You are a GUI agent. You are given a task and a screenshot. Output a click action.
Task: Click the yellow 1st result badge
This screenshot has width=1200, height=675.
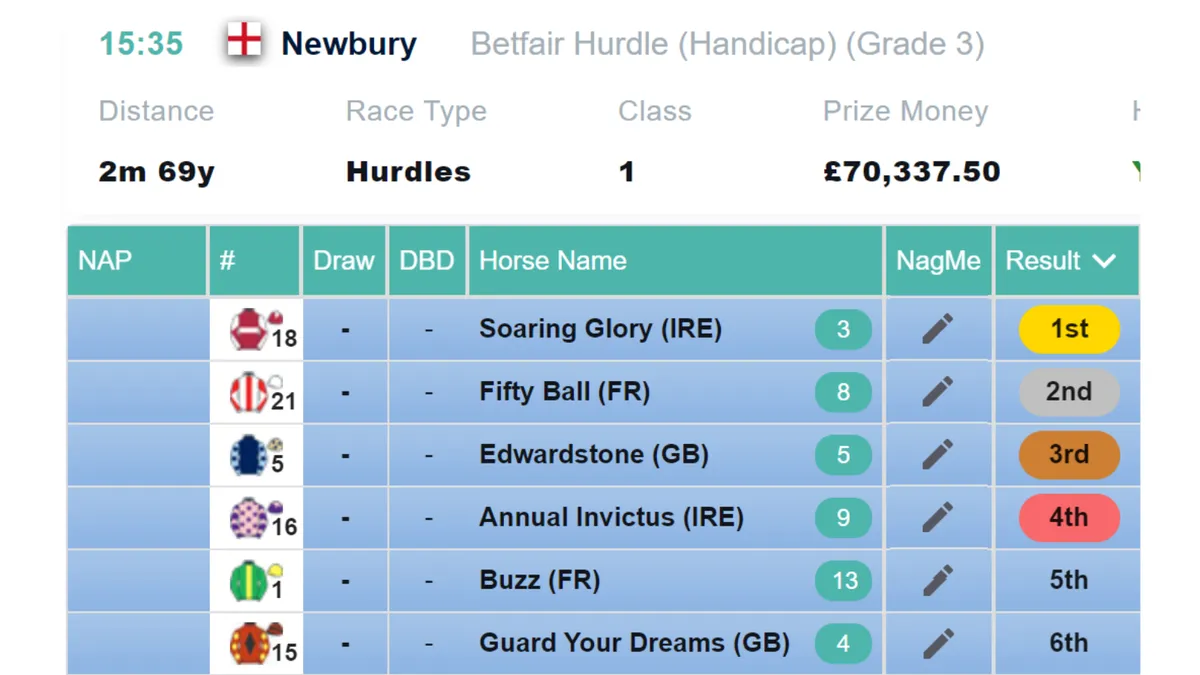tap(1069, 329)
